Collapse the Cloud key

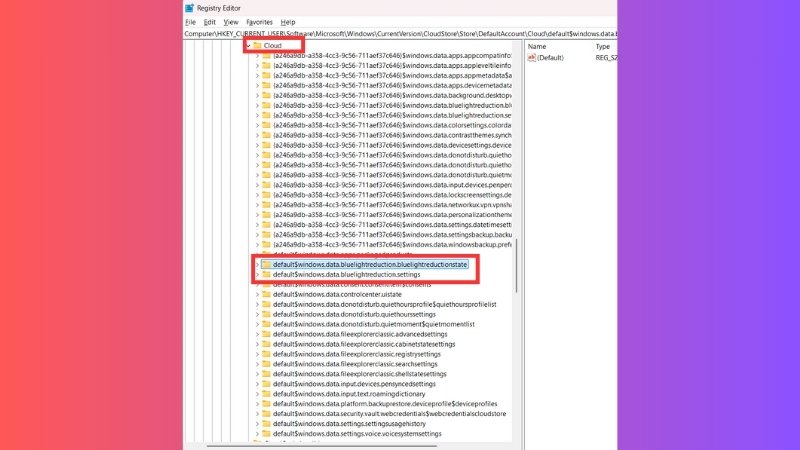click(248, 45)
